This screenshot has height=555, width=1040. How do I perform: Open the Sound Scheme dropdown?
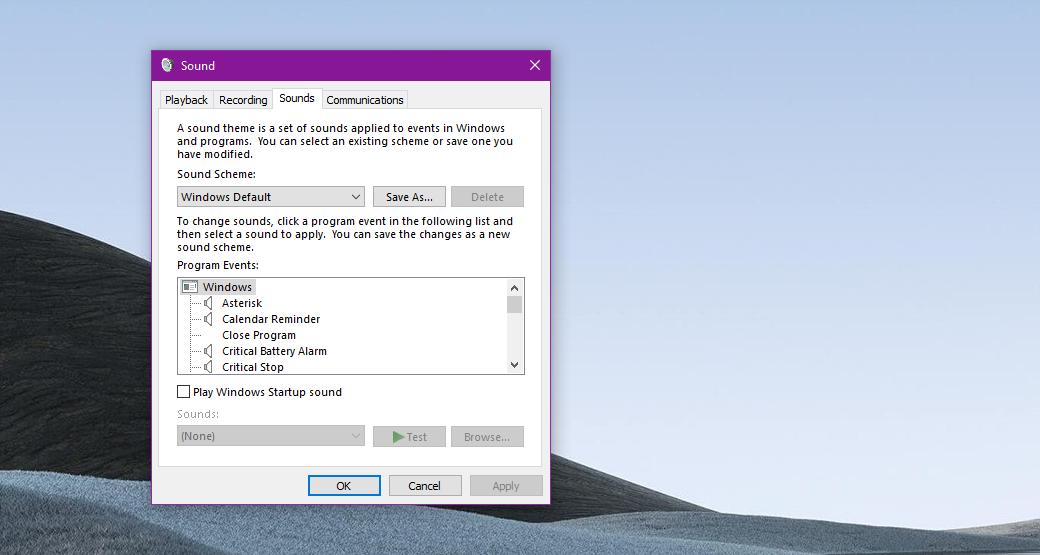(x=271, y=197)
